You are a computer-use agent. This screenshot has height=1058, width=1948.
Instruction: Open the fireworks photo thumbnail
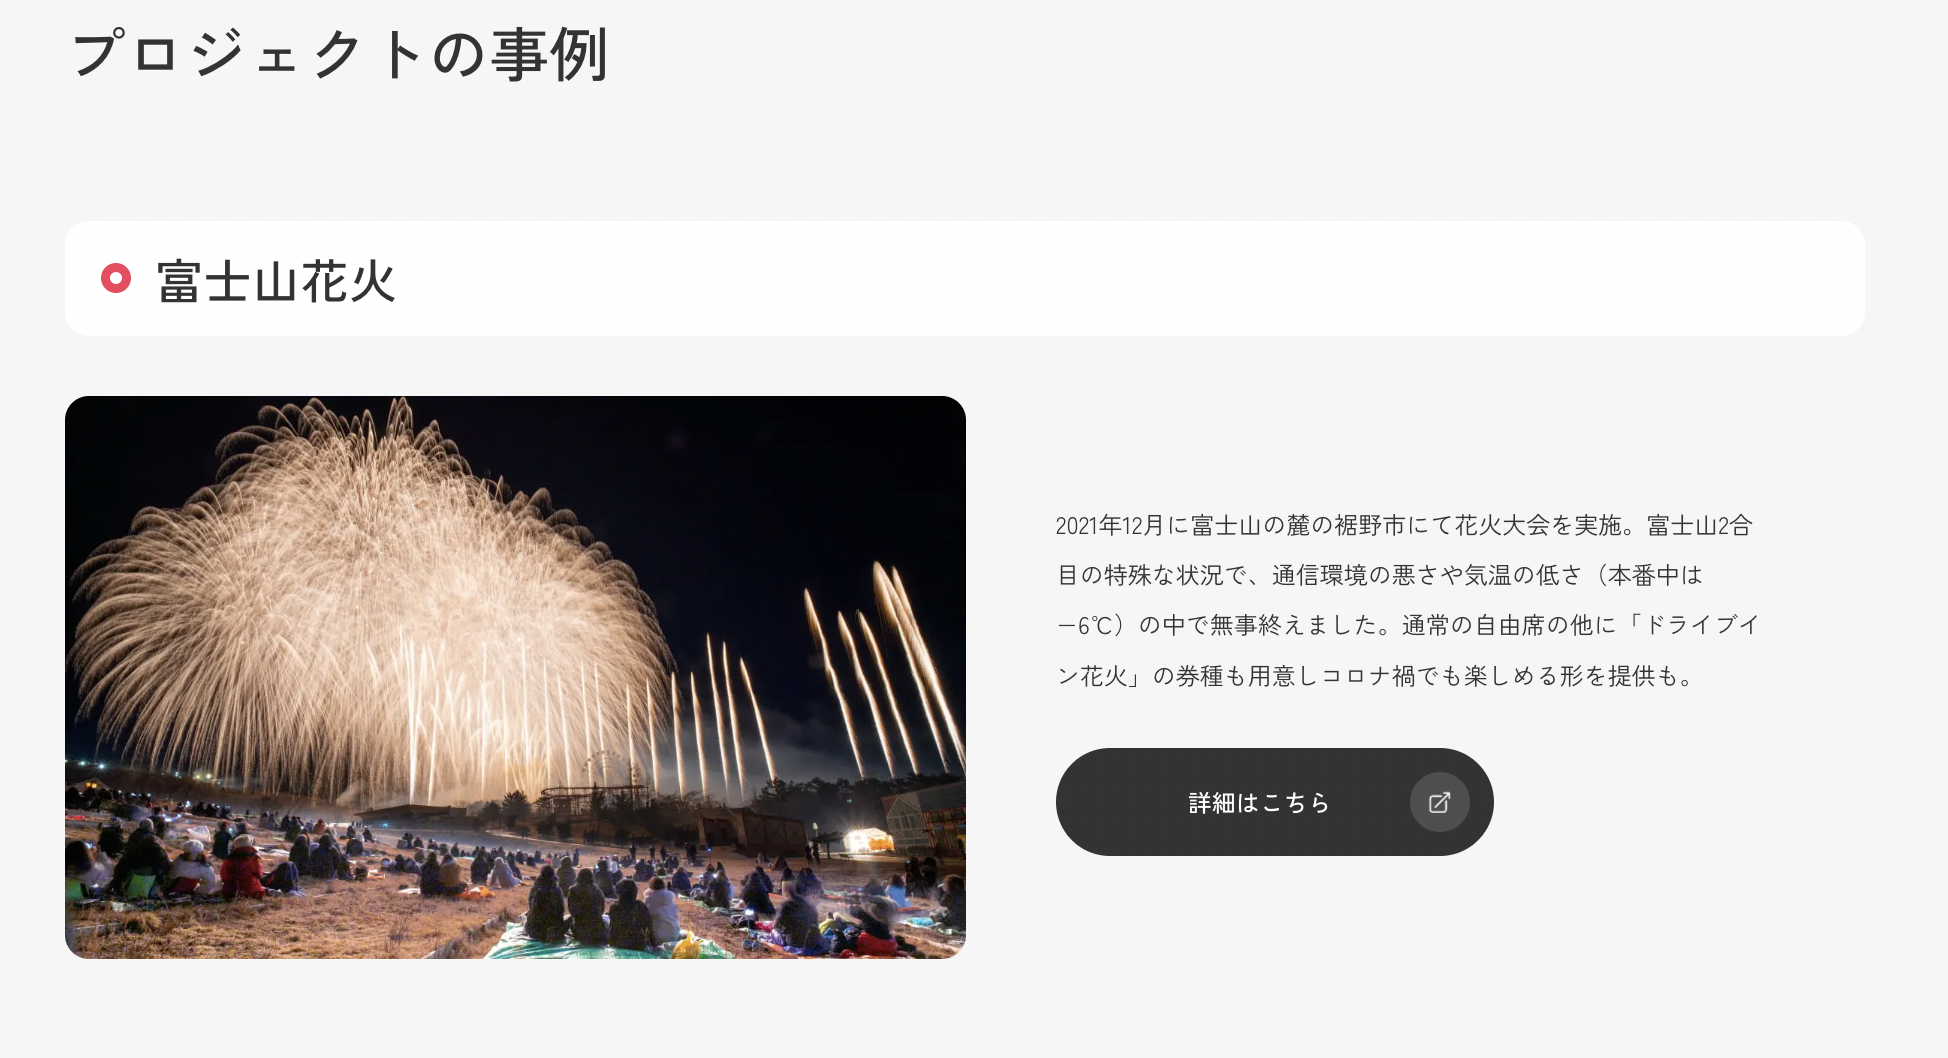pos(515,677)
